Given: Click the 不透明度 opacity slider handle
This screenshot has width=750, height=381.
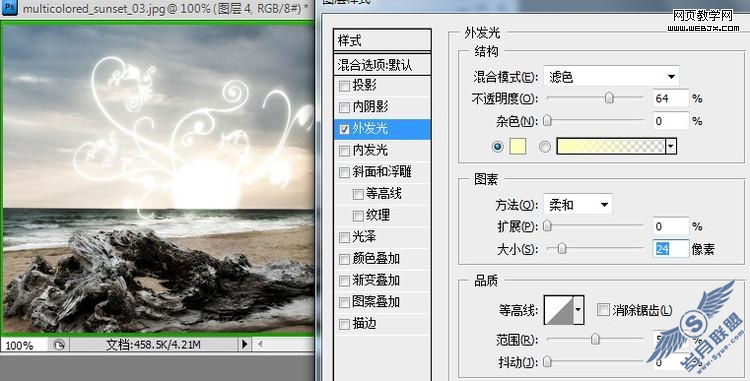Looking at the screenshot, I should pos(609,98).
